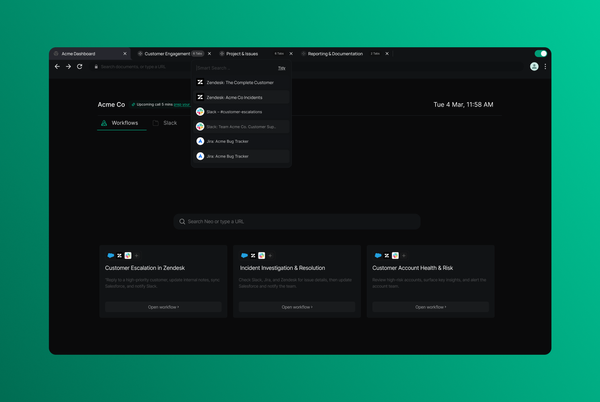Expand the Customer Engagement tab count badge

click(197, 54)
